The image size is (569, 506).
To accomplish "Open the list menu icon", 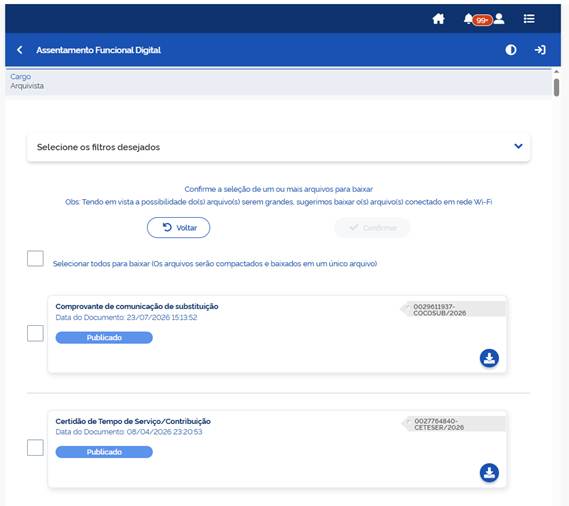I will click(x=529, y=19).
